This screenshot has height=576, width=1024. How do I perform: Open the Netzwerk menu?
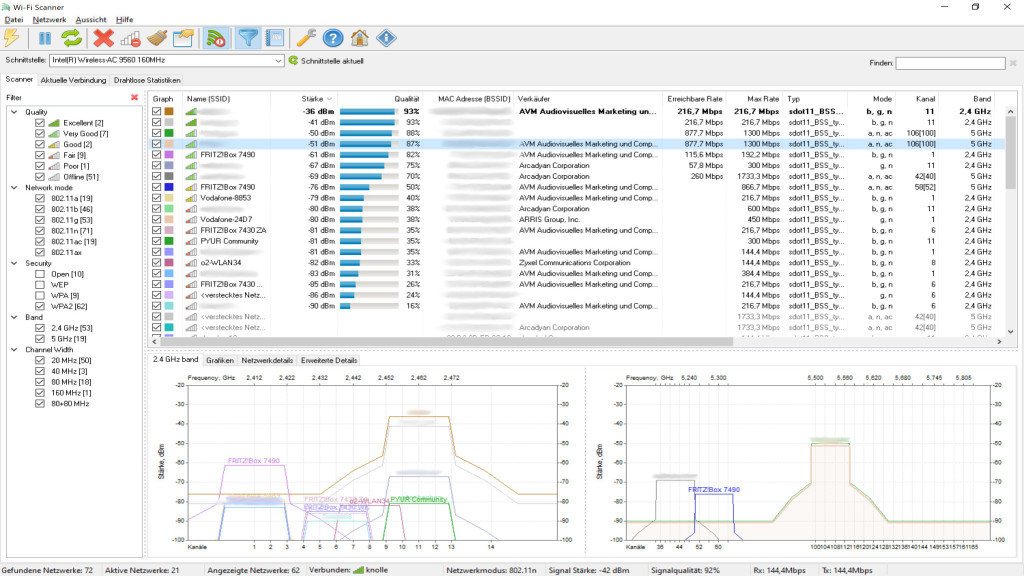click(49, 19)
